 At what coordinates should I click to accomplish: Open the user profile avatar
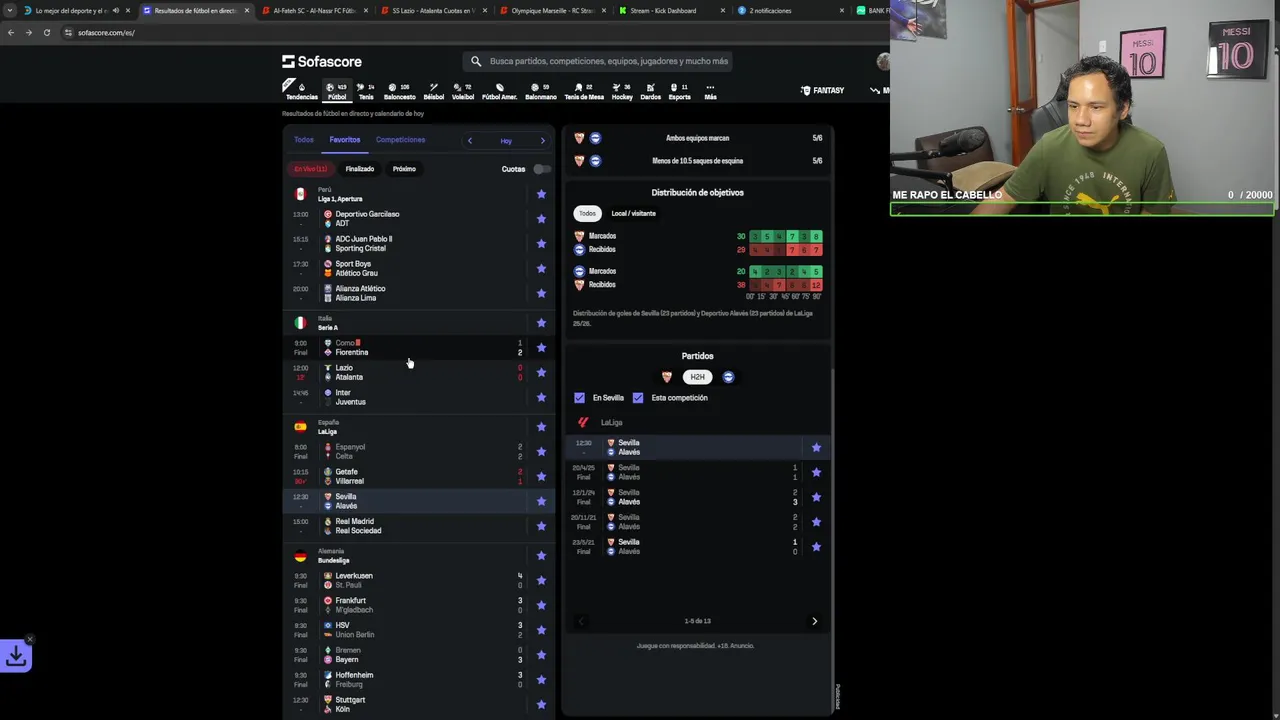(883, 61)
